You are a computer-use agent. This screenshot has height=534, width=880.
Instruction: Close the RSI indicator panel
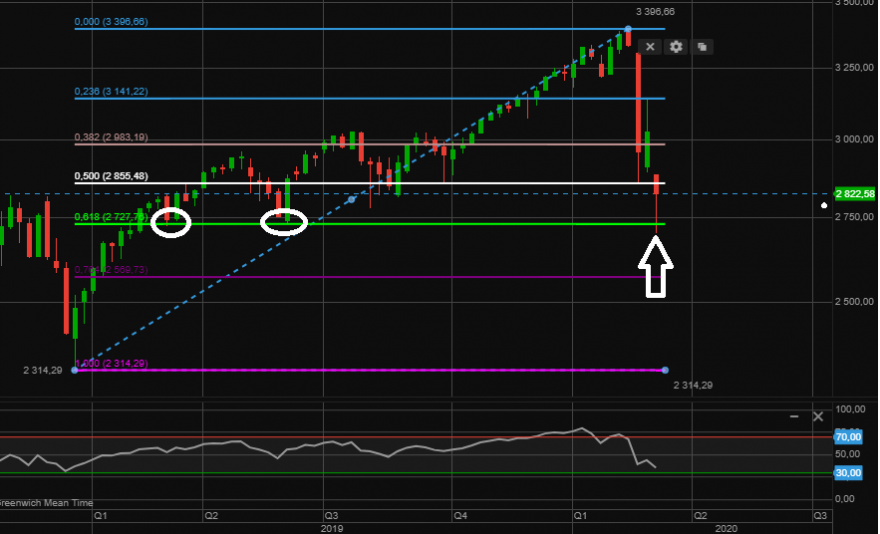tap(818, 417)
